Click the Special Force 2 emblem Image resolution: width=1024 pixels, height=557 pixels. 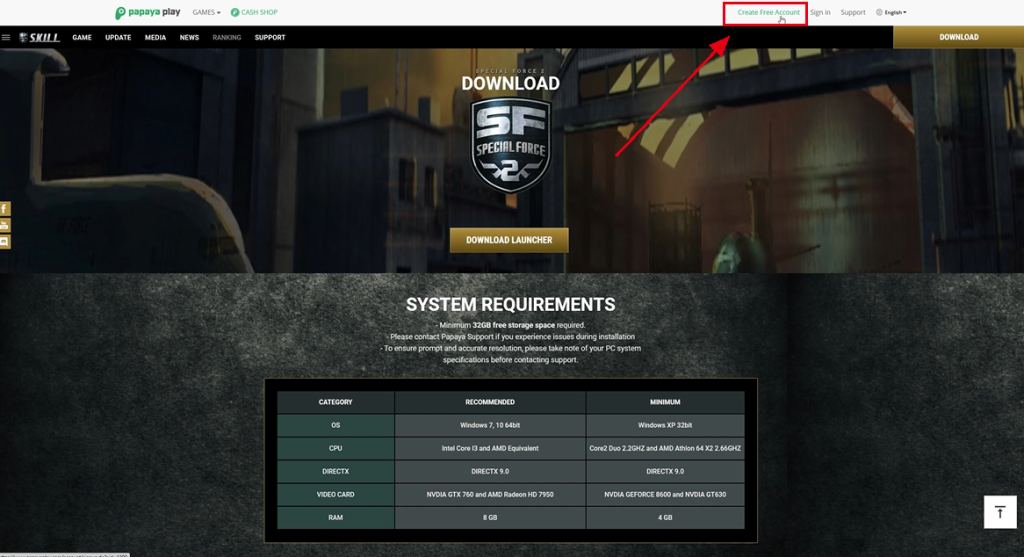(x=510, y=146)
